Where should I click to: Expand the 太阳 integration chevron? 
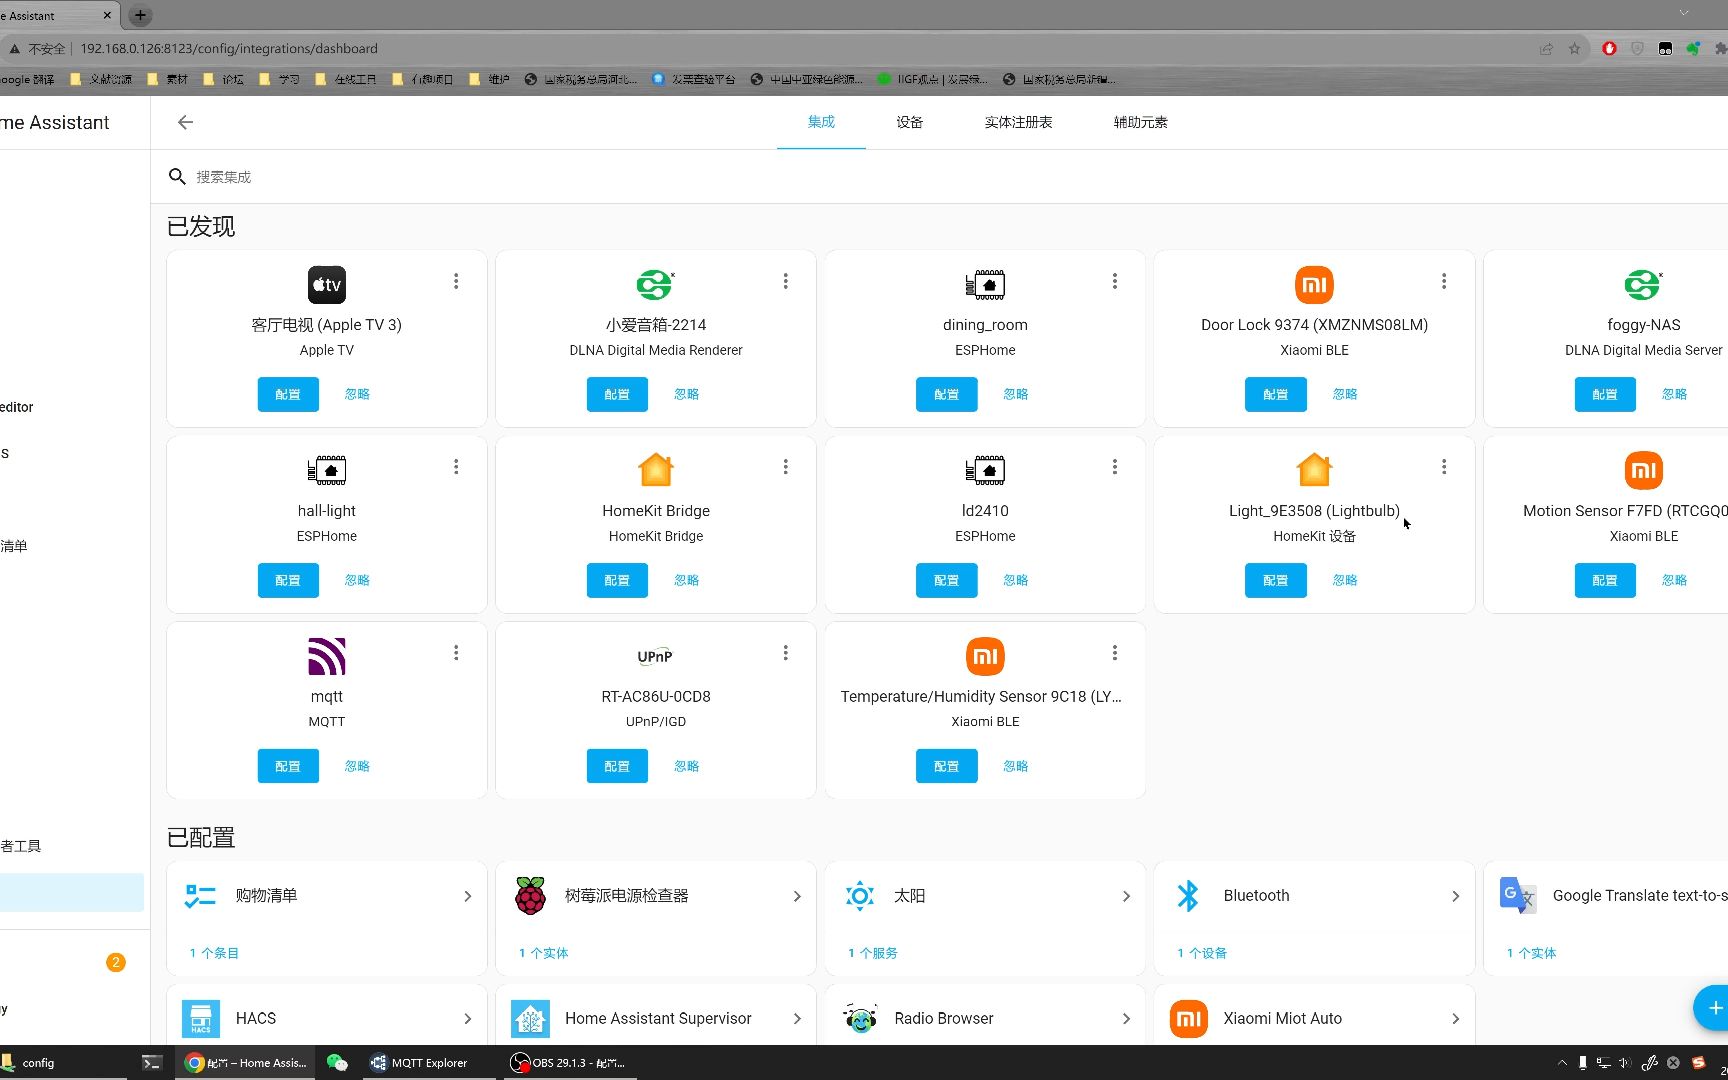[x=1126, y=897]
